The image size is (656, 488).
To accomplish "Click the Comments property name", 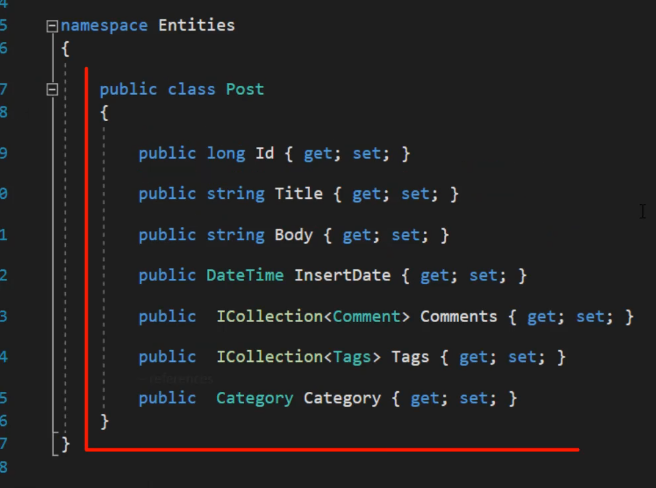I will (459, 316).
